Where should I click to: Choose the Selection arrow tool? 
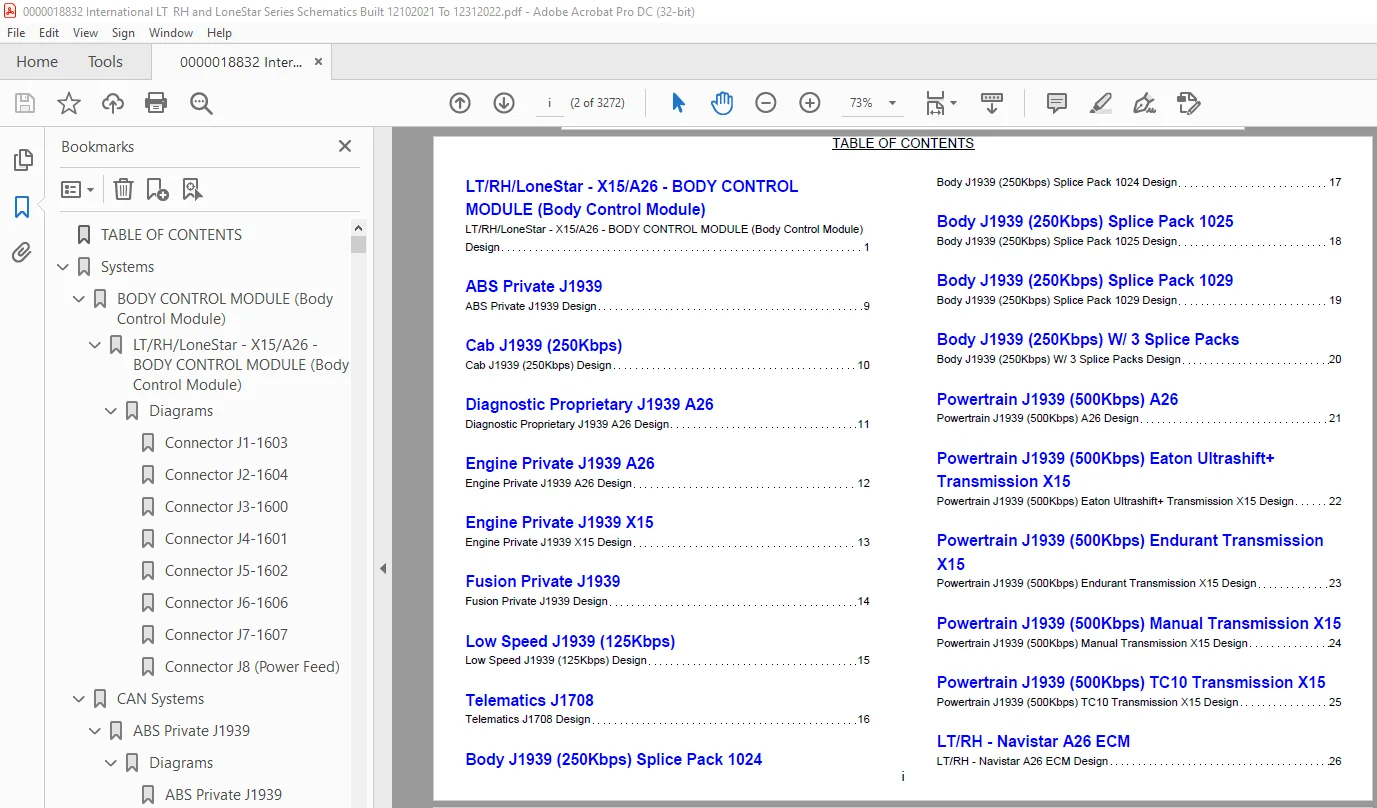pos(678,103)
